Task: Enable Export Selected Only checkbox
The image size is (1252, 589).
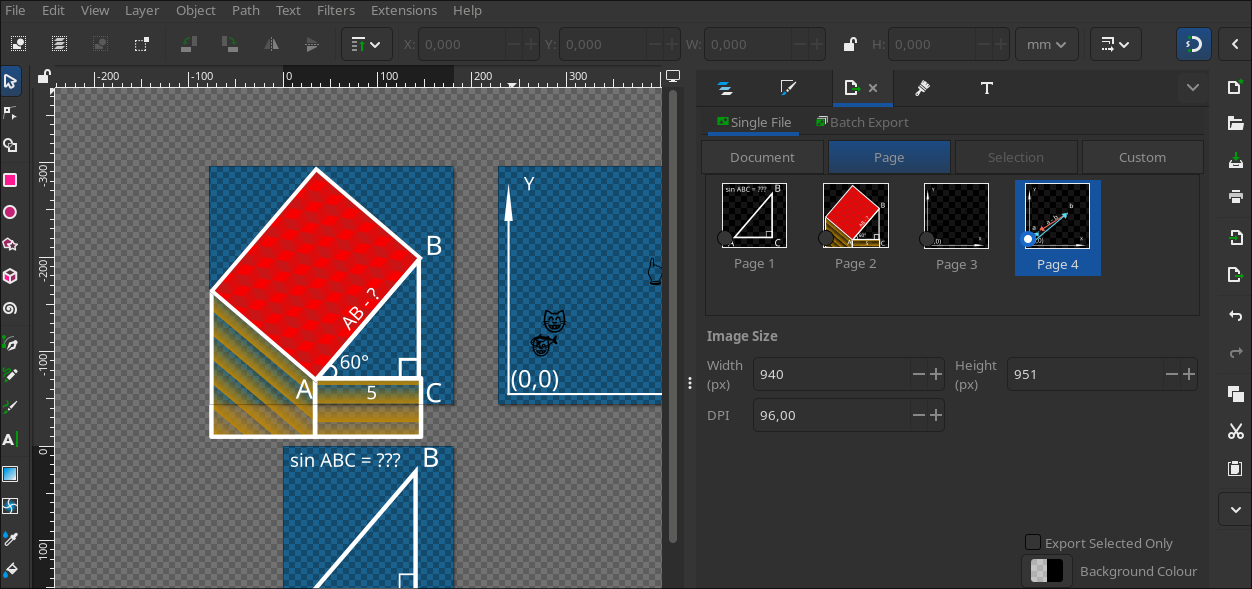Action: 1033,542
